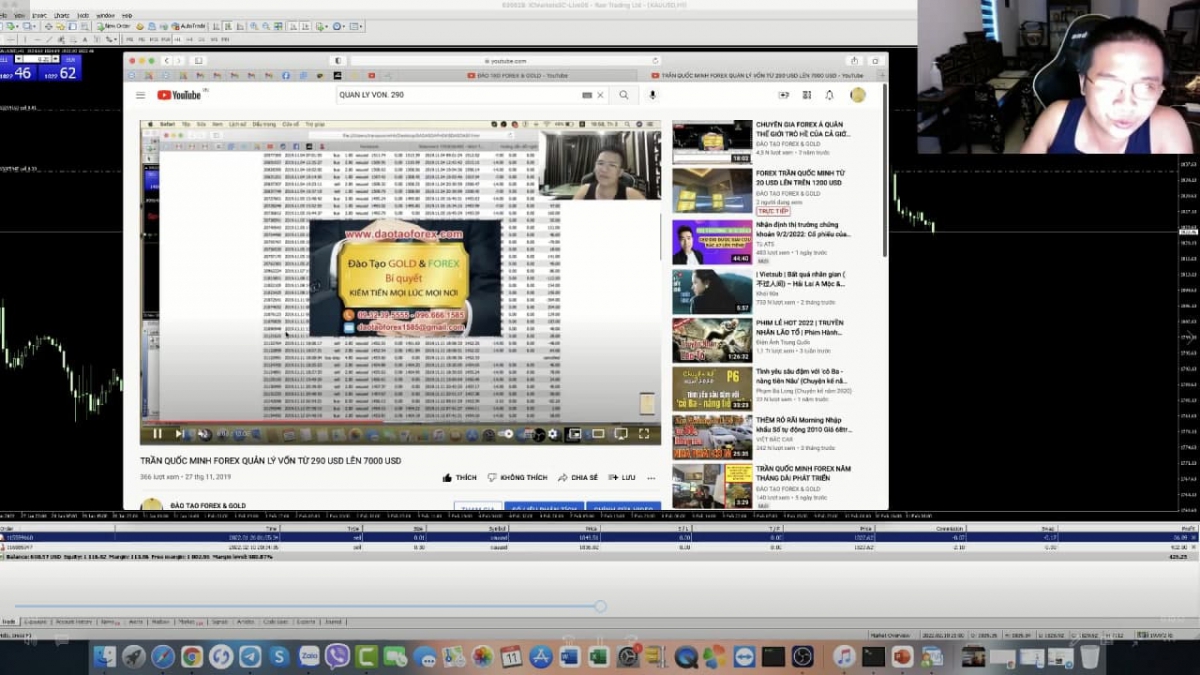Mute the YouTube player volume
The image size is (1200, 675).
click(x=203, y=433)
